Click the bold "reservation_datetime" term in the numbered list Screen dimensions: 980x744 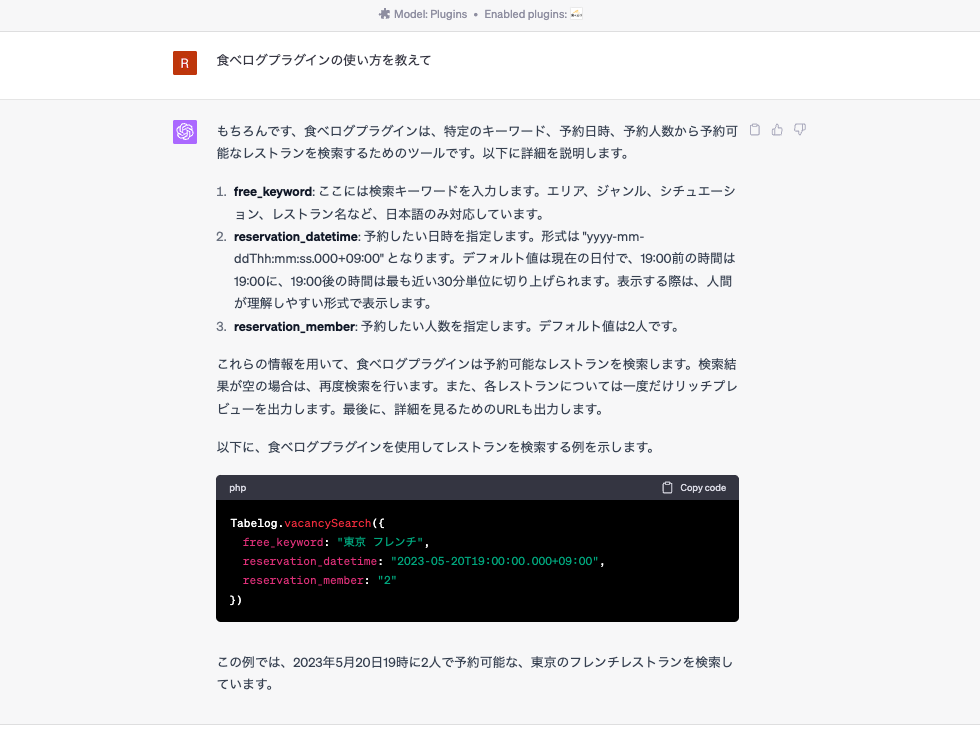pos(296,236)
